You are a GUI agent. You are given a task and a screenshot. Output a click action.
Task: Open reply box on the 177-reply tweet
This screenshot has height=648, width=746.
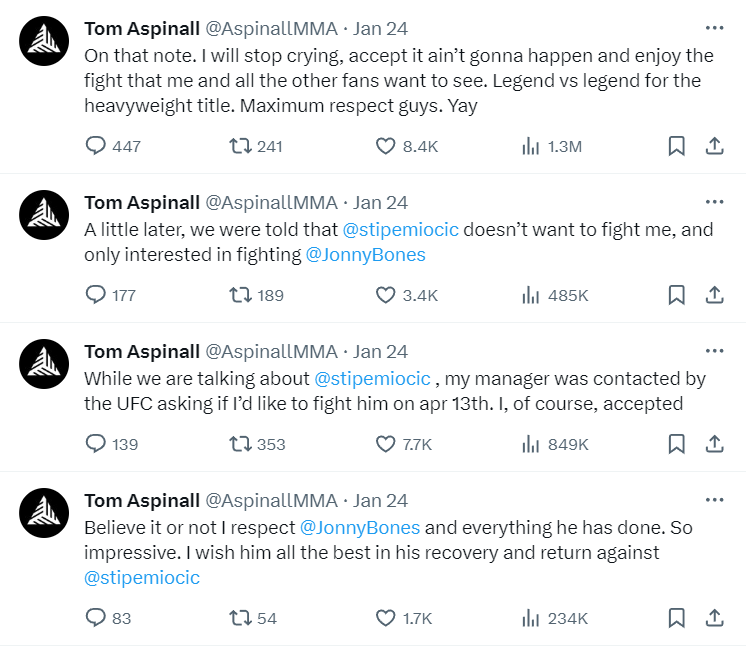point(96,295)
